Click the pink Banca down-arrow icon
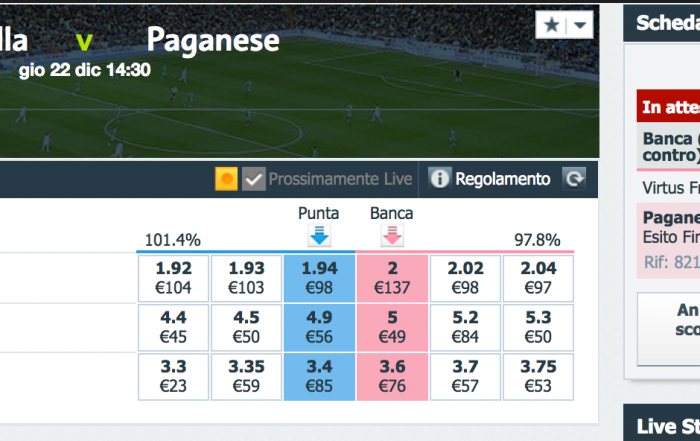The image size is (700, 441). (392, 235)
